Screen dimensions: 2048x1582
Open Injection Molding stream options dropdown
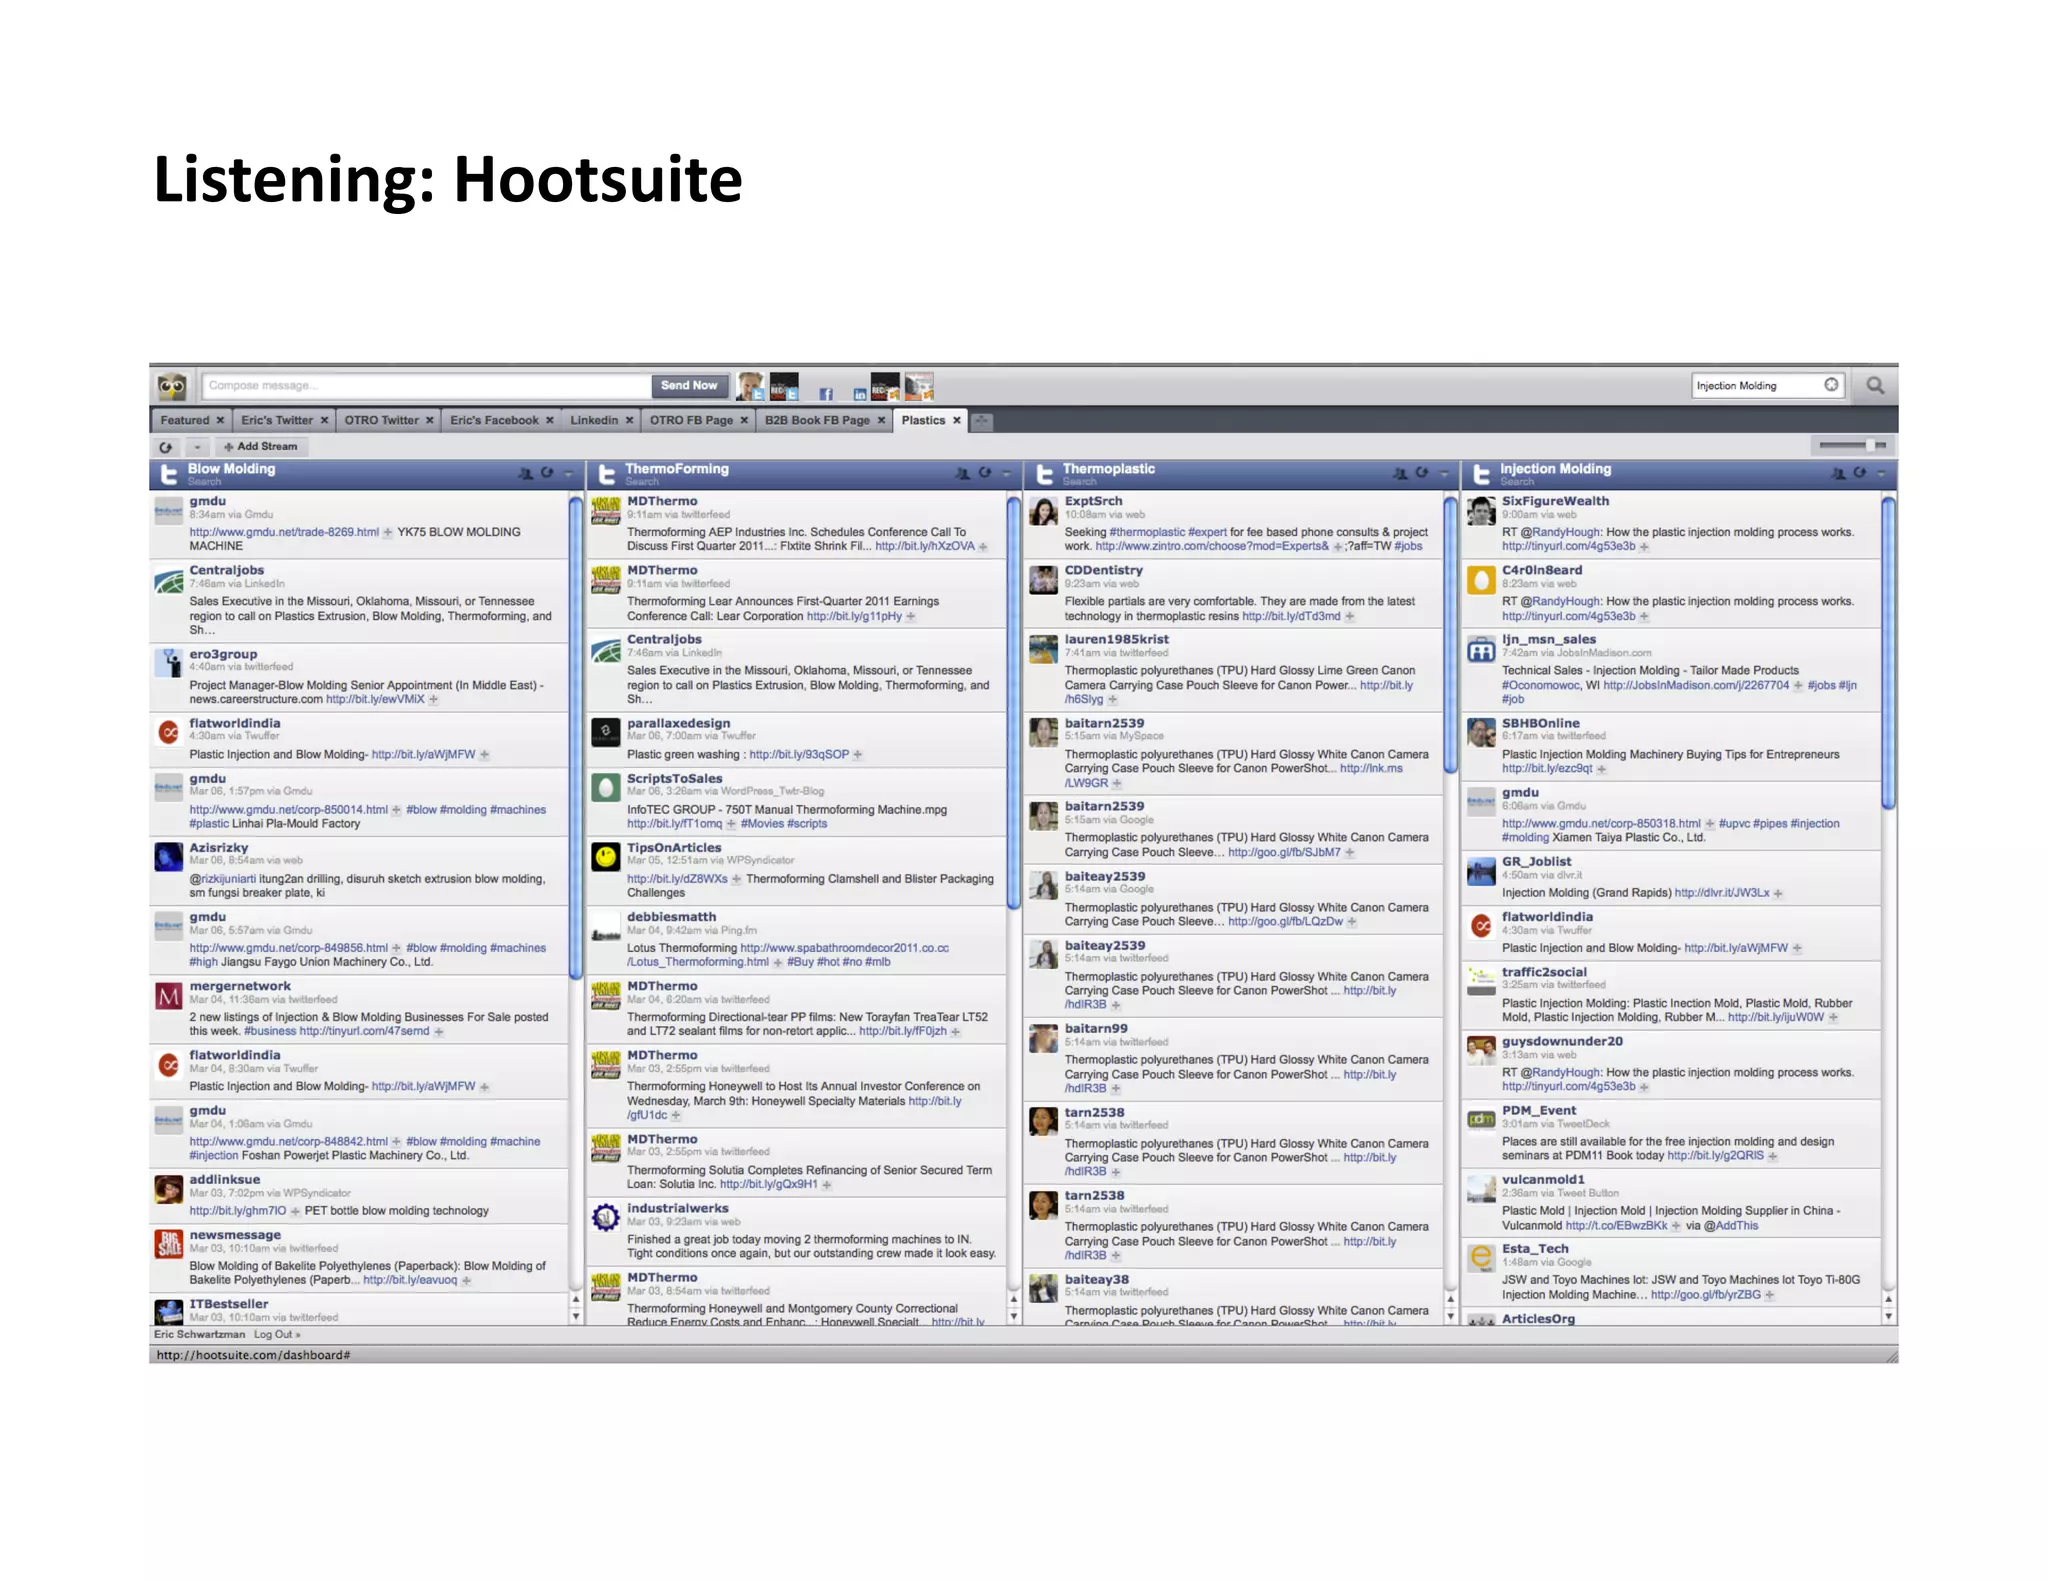tap(1881, 474)
